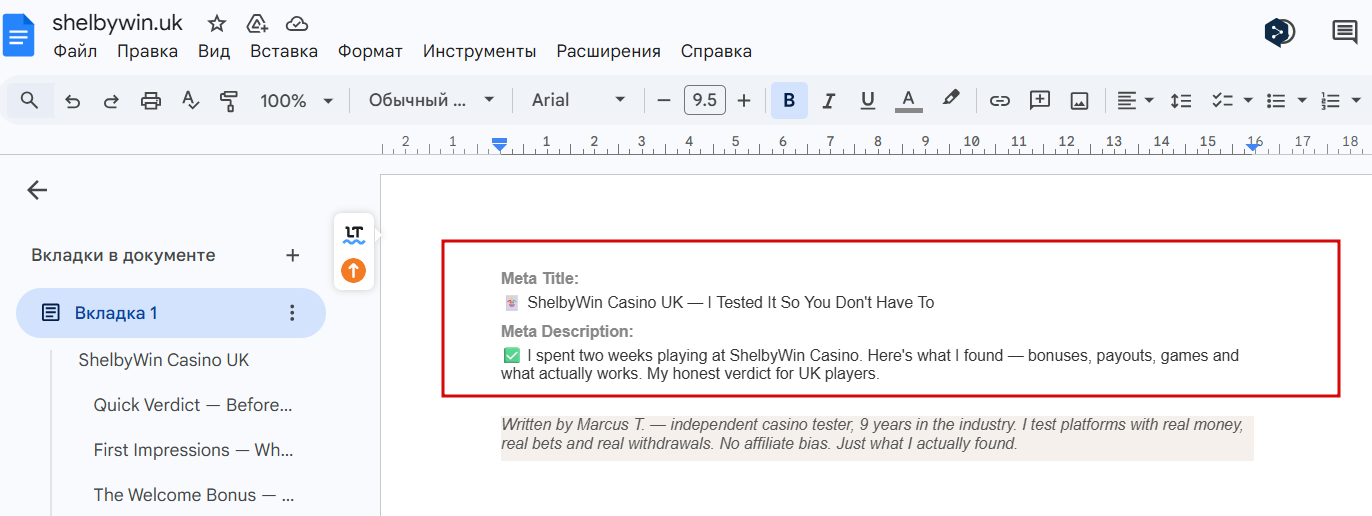1372x516 pixels.
Task: Open the version history activity icon
Action: (1280, 33)
